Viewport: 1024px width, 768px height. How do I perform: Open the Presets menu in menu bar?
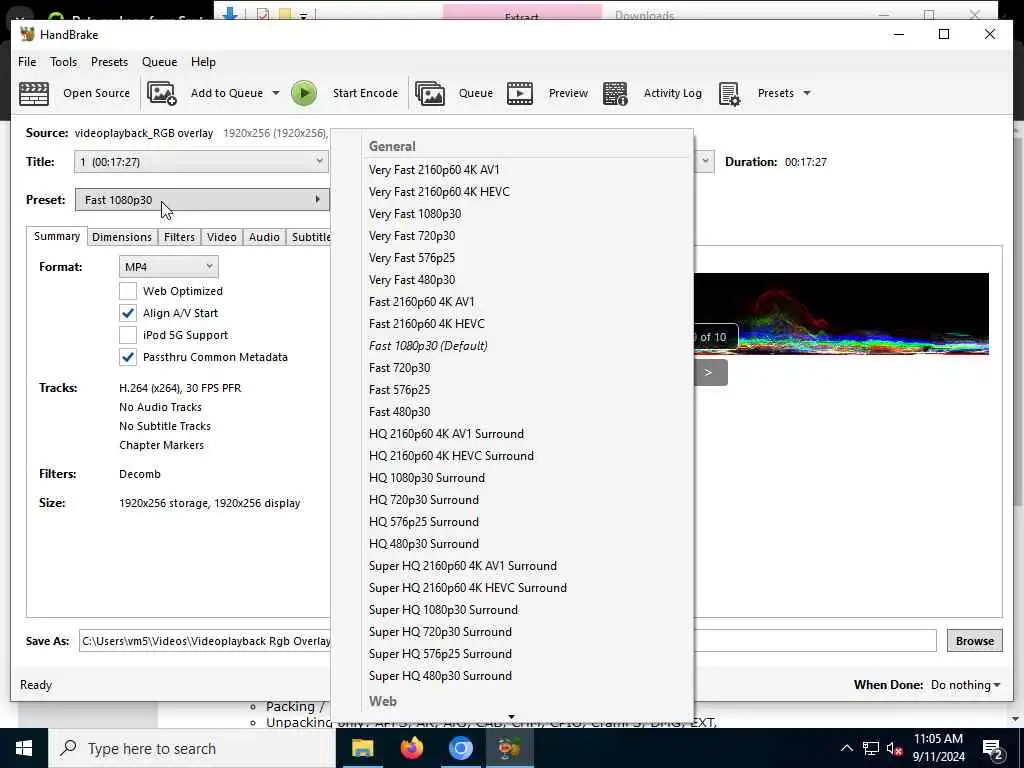coord(109,61)
